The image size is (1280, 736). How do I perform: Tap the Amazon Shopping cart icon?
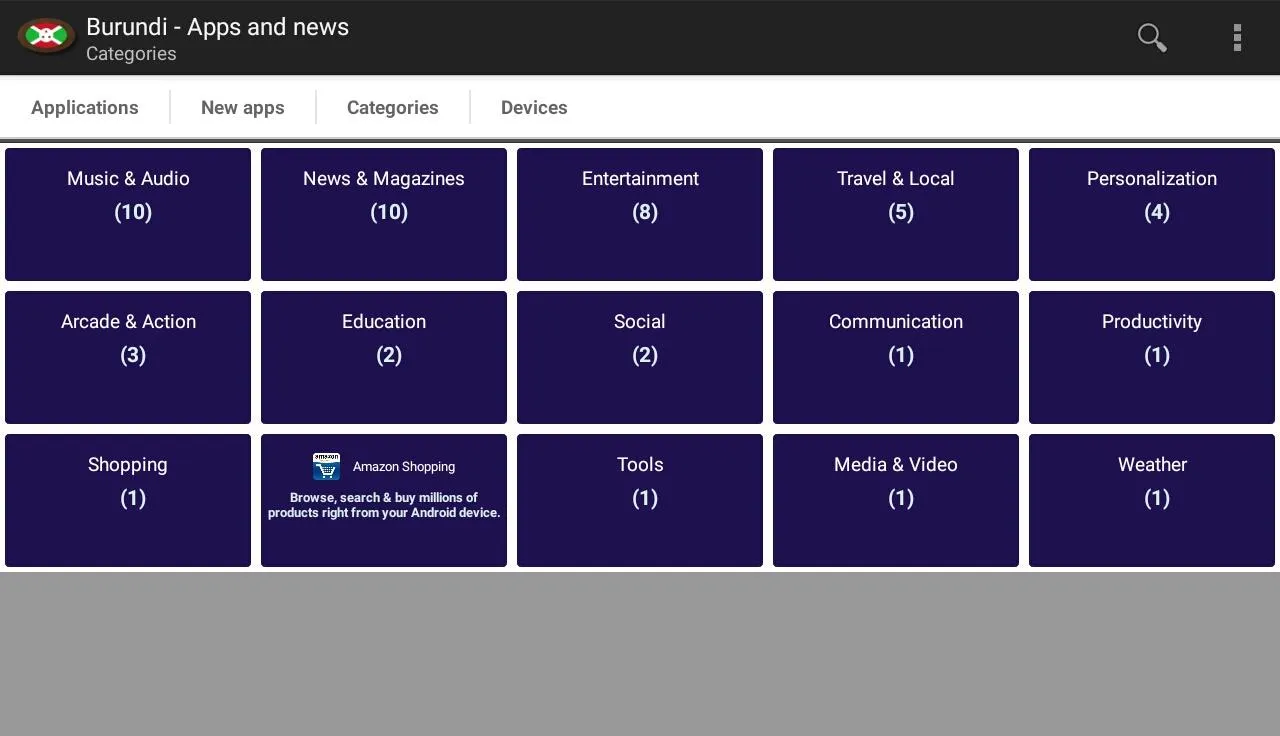point(326,466)
